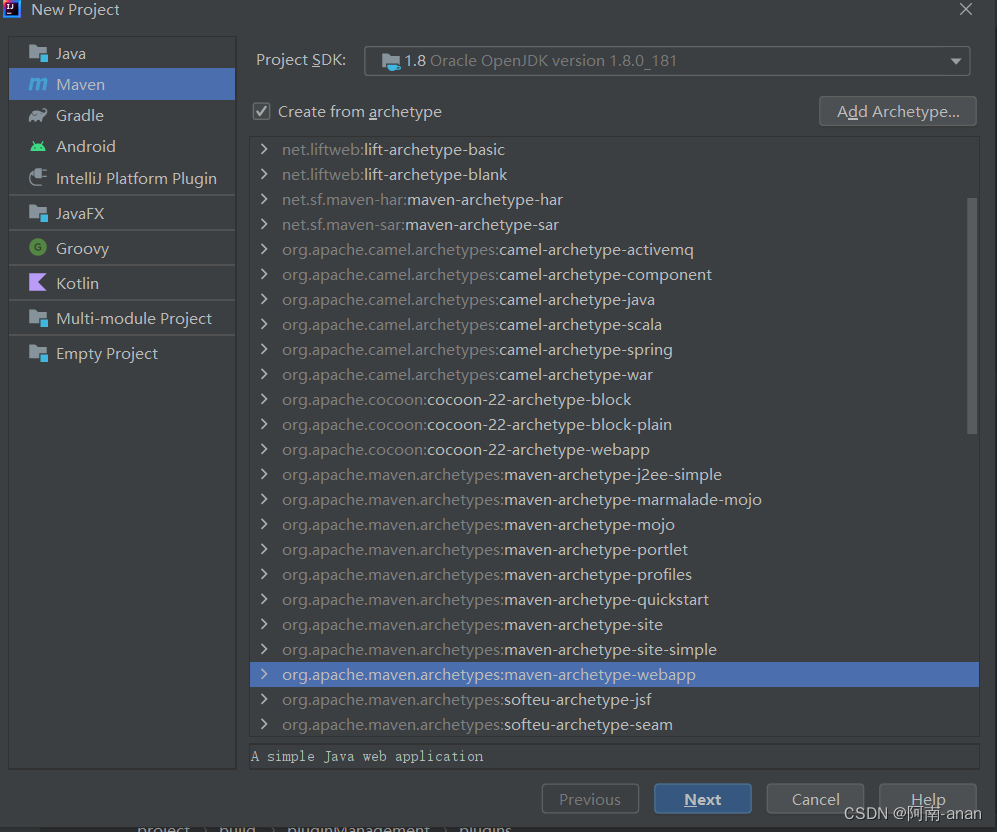Click the Previous button

590,799
